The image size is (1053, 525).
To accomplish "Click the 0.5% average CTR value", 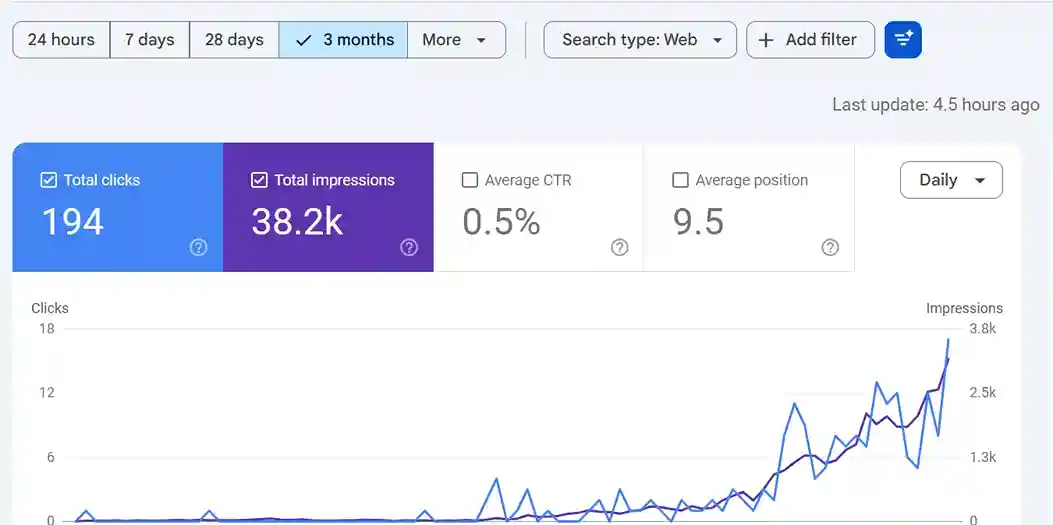I will click(501, 222).
